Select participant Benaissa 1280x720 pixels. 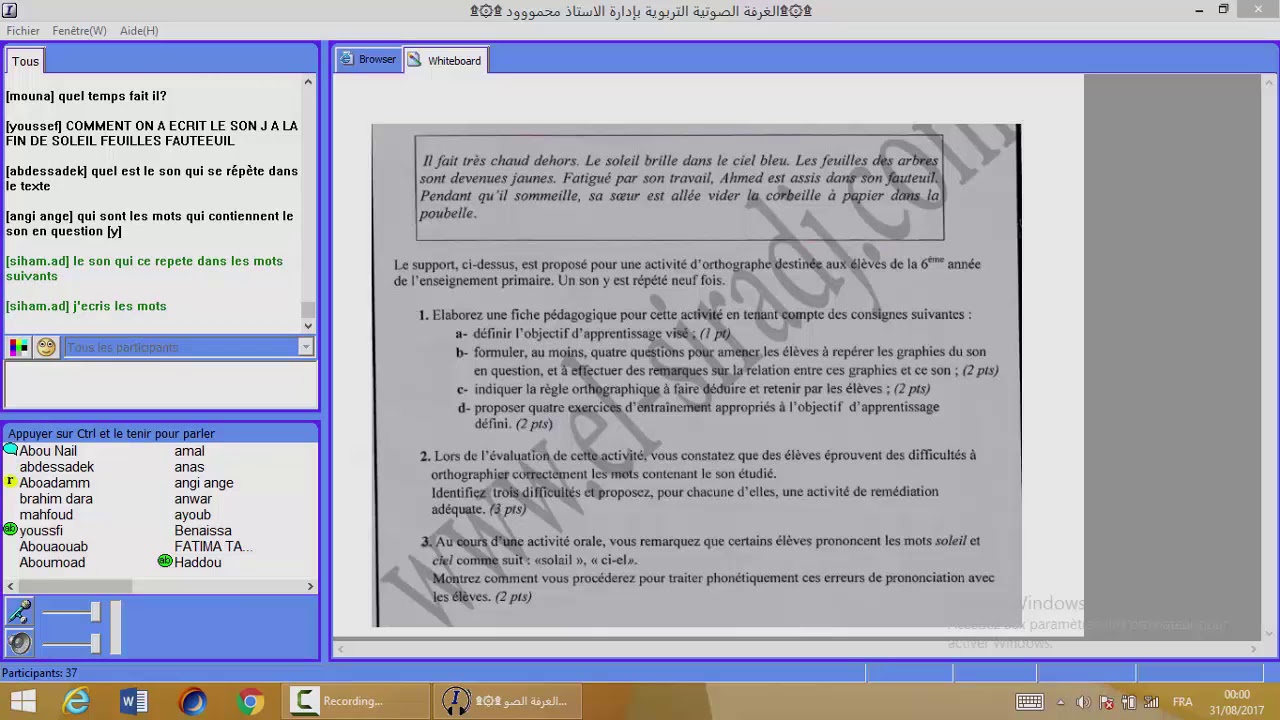203,531
